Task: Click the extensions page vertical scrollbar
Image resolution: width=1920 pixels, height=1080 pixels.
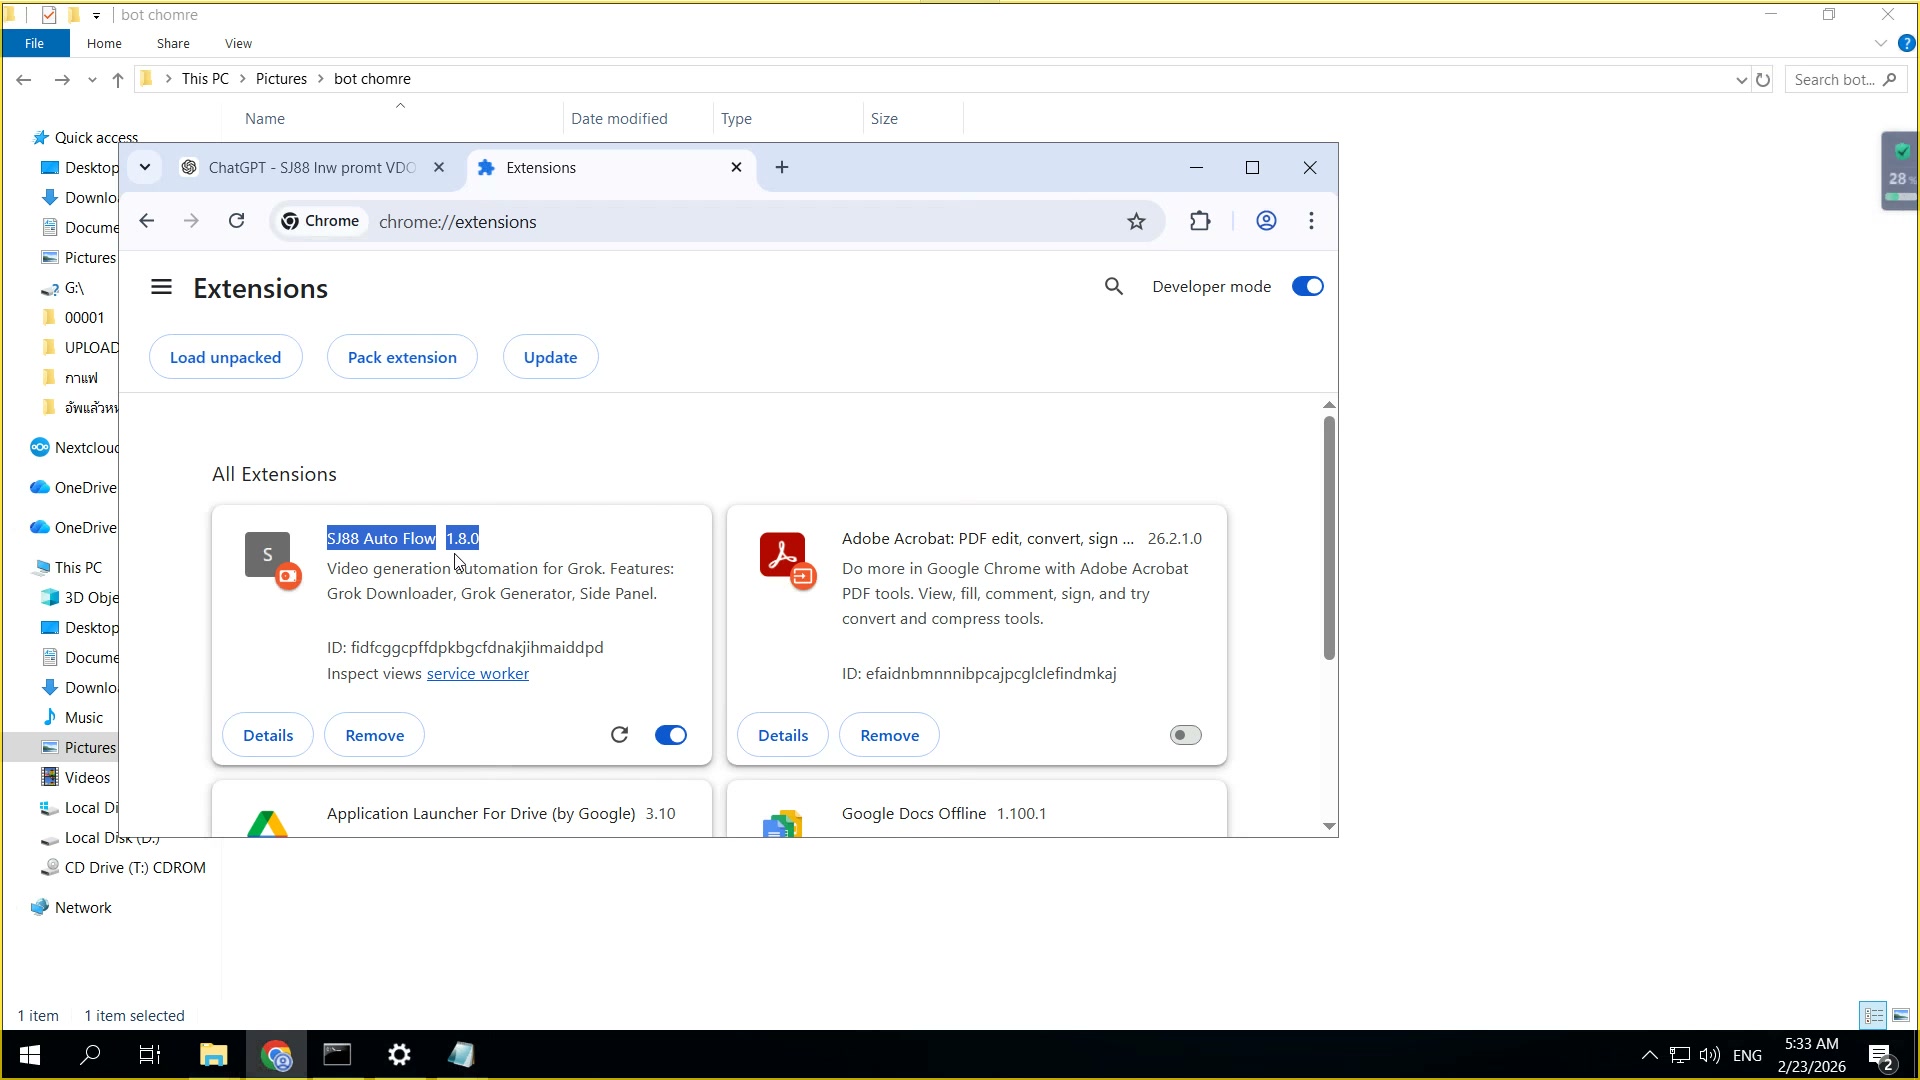Action: click(1329, 540)
